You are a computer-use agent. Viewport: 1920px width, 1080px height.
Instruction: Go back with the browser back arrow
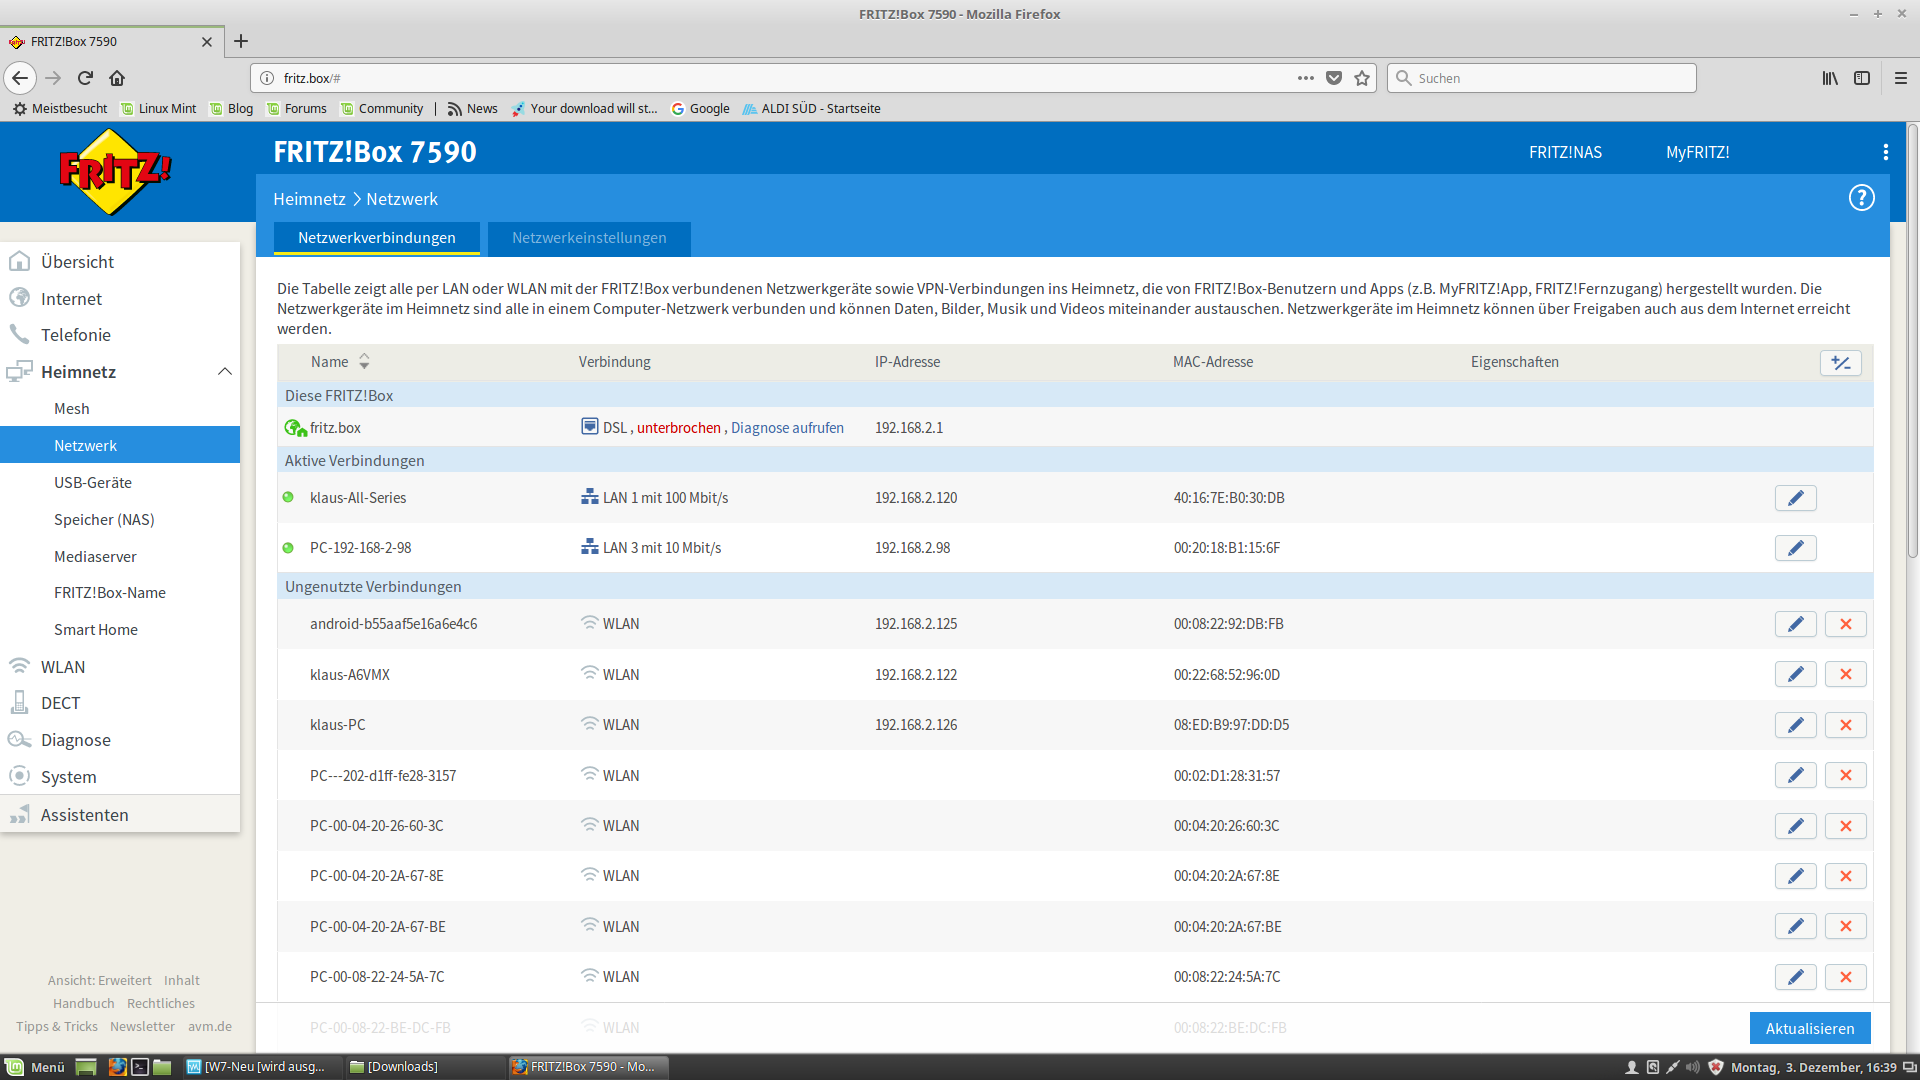point(20,78)
